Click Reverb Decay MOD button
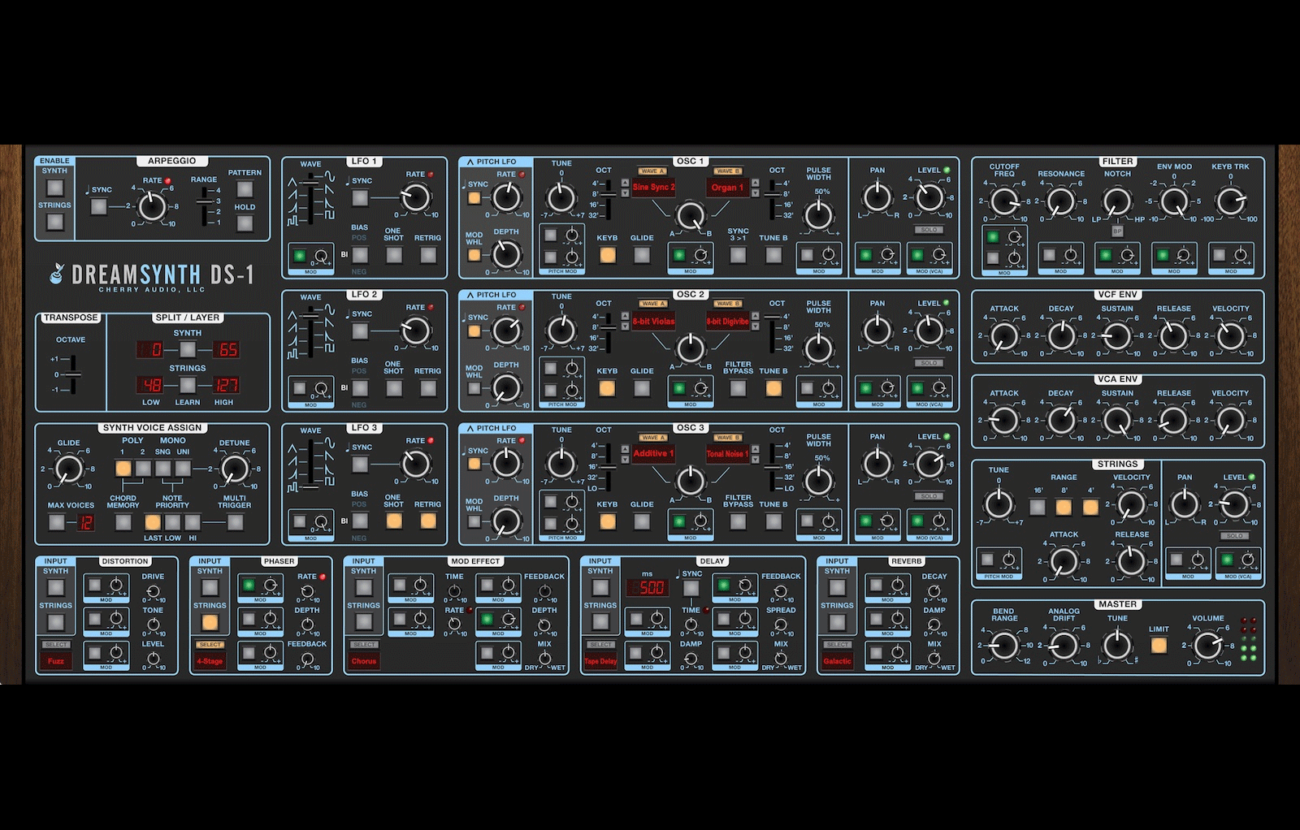Viewport: 1300px width, 830px height. [876, 585]
